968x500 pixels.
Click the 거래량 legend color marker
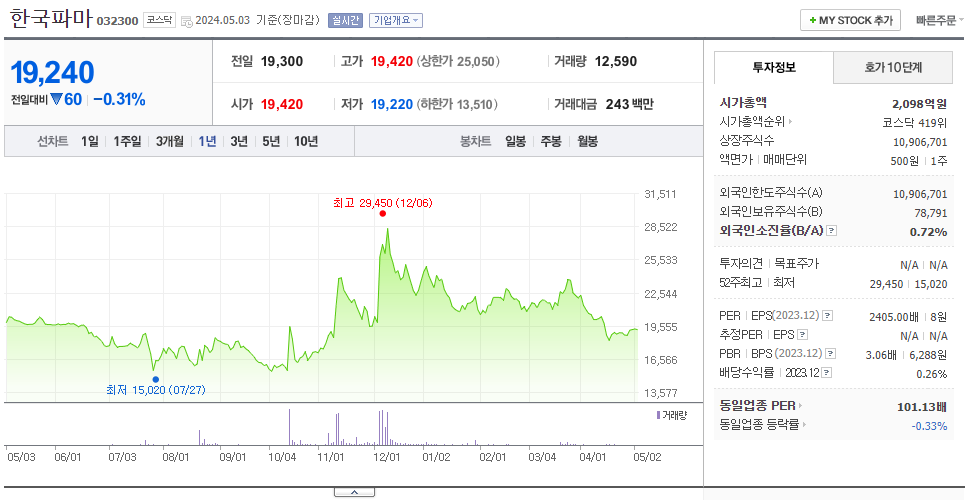click(658, 415)
